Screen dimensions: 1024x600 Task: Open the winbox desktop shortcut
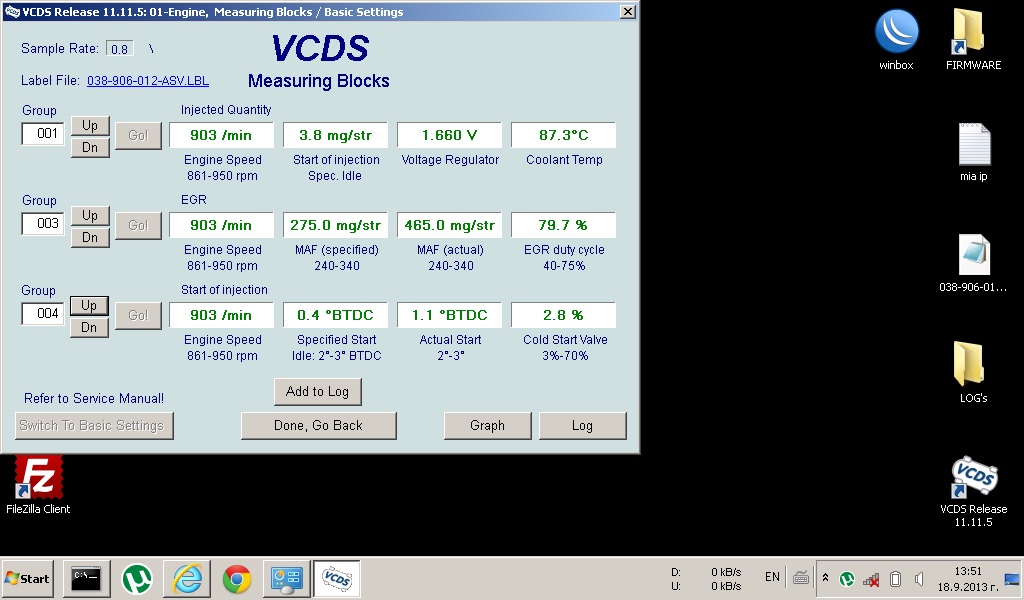(x=896, y=33)
